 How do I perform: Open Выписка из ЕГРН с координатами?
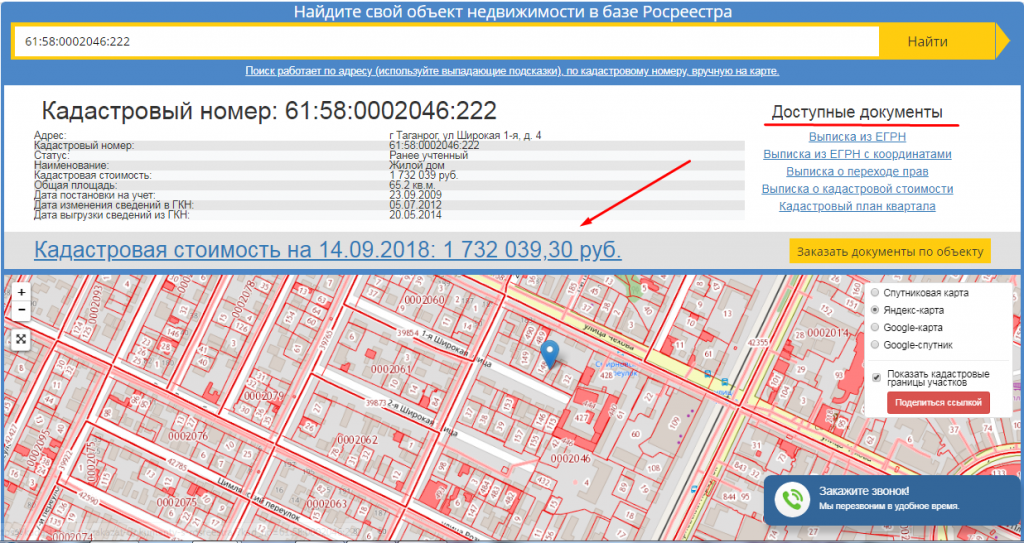pyautogui.click(x=856, y=154)
